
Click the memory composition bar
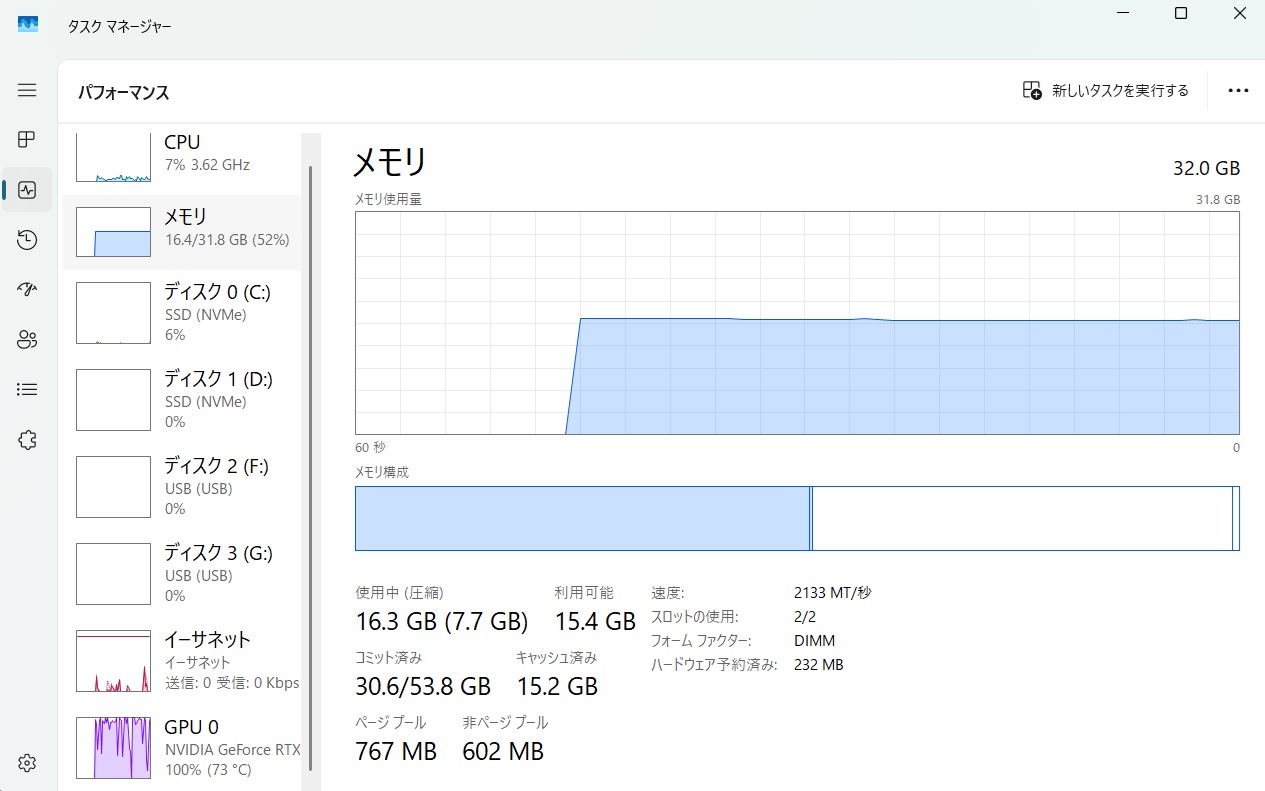coord(797,518)
